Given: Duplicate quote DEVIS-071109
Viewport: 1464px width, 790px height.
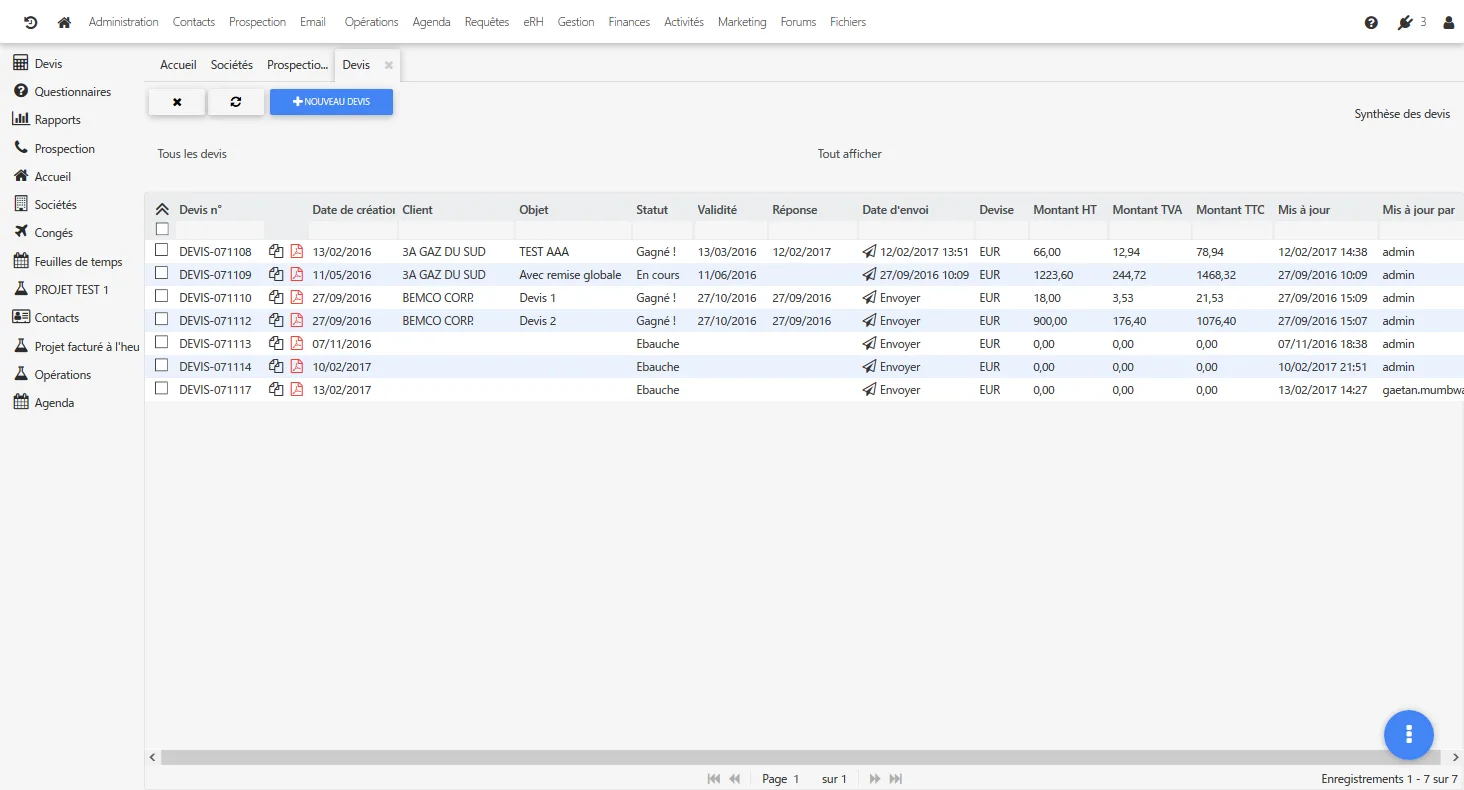Looking at the screenshot, I should coord(276,275).
